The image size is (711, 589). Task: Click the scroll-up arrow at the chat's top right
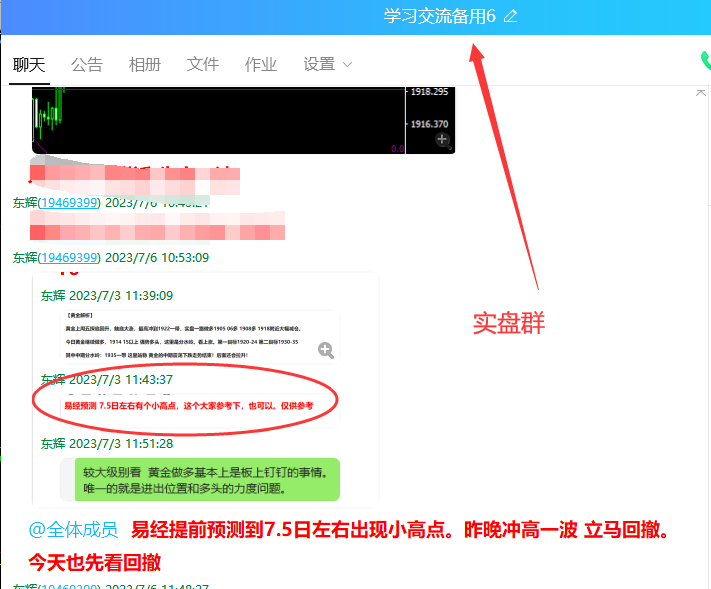tap(701, 92)
